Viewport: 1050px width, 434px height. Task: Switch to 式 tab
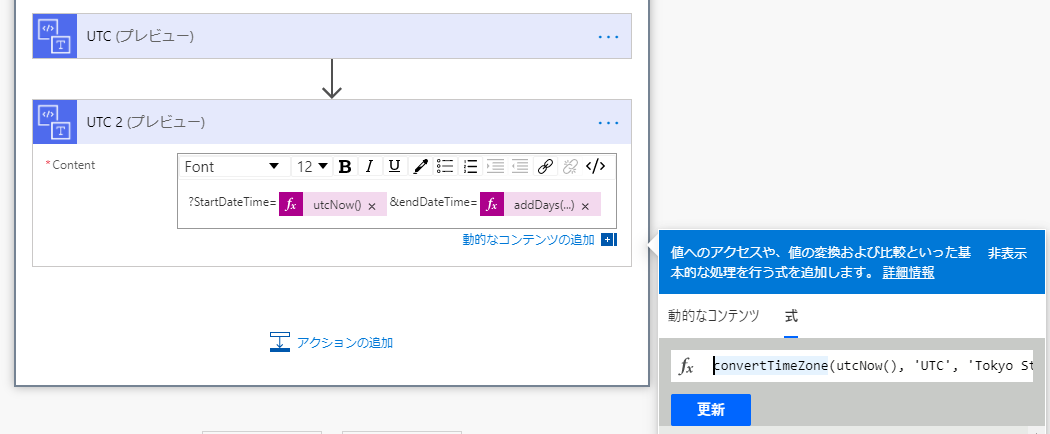tap(791, 316)
